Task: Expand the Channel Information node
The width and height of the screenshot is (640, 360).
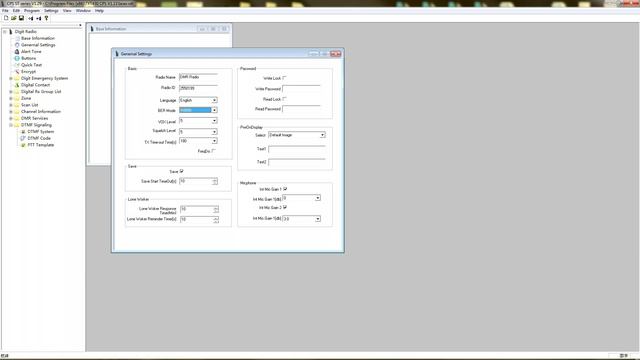Action: 11,111
